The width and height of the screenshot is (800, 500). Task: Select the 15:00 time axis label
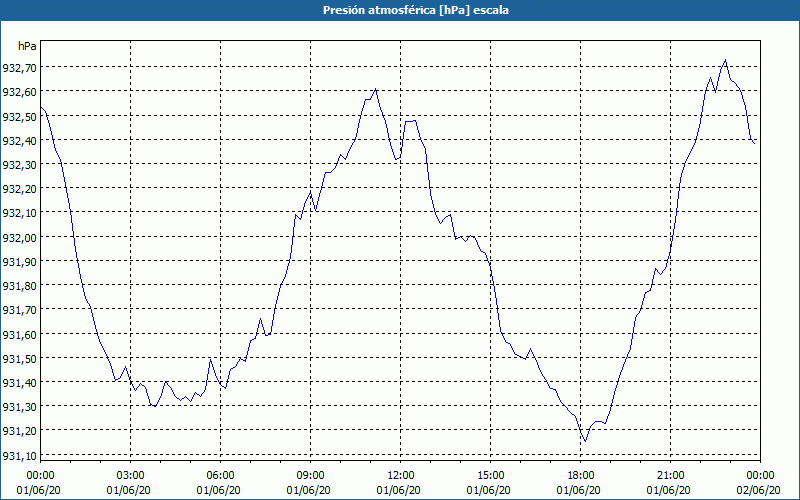tap(490, 475)
